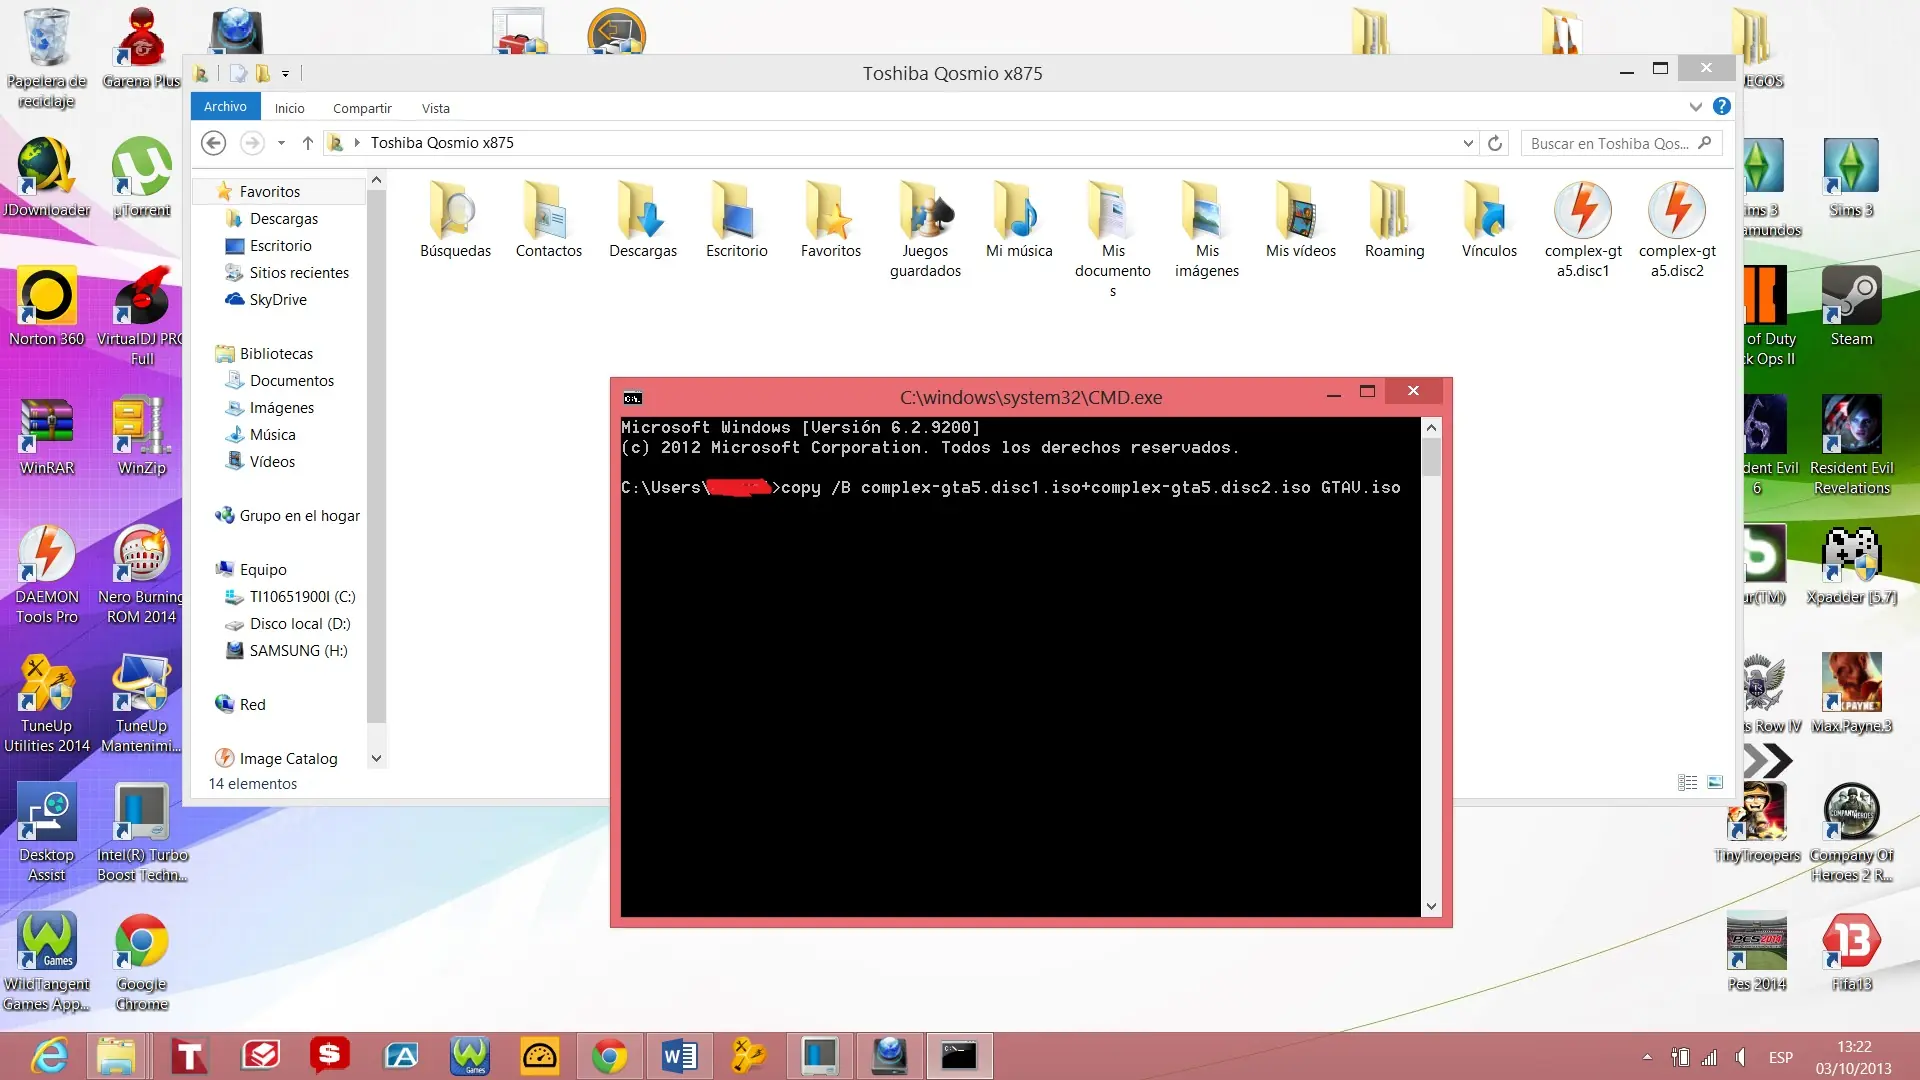1920x1080 pixels.
Task: Open Microsoft Word from the taskbar
Action: click(x=679, y=1056)
